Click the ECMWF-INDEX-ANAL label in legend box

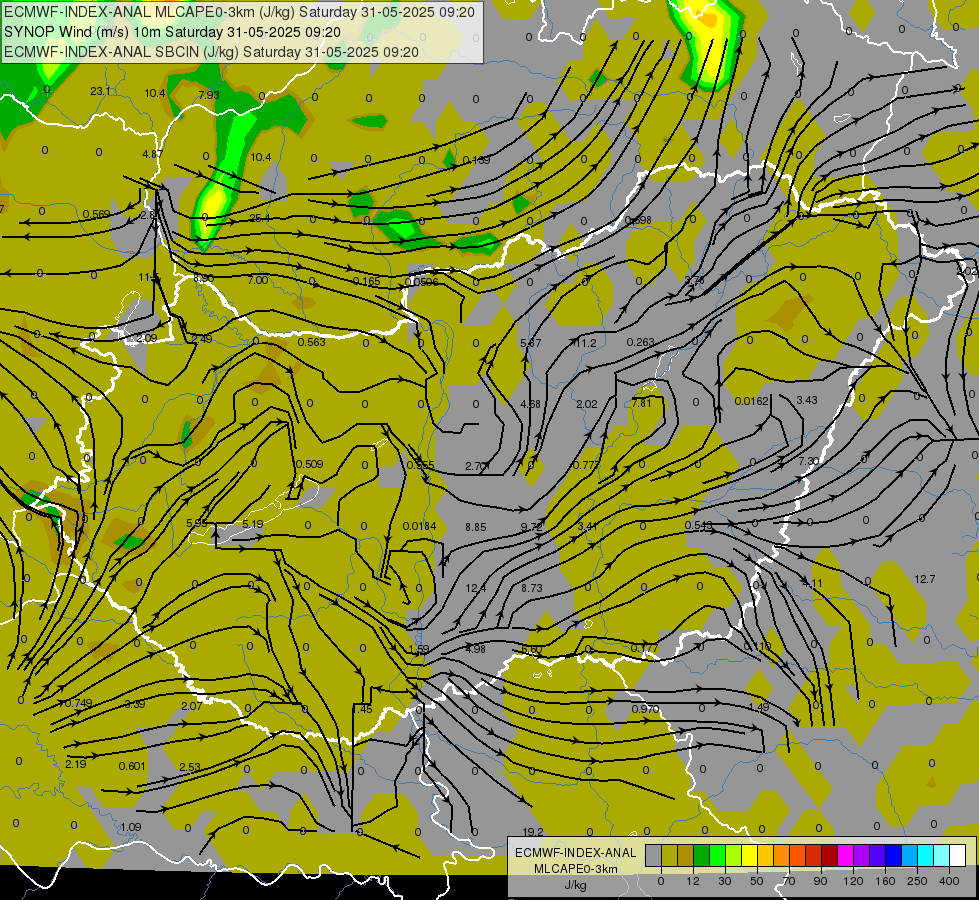tap(575, 853)
